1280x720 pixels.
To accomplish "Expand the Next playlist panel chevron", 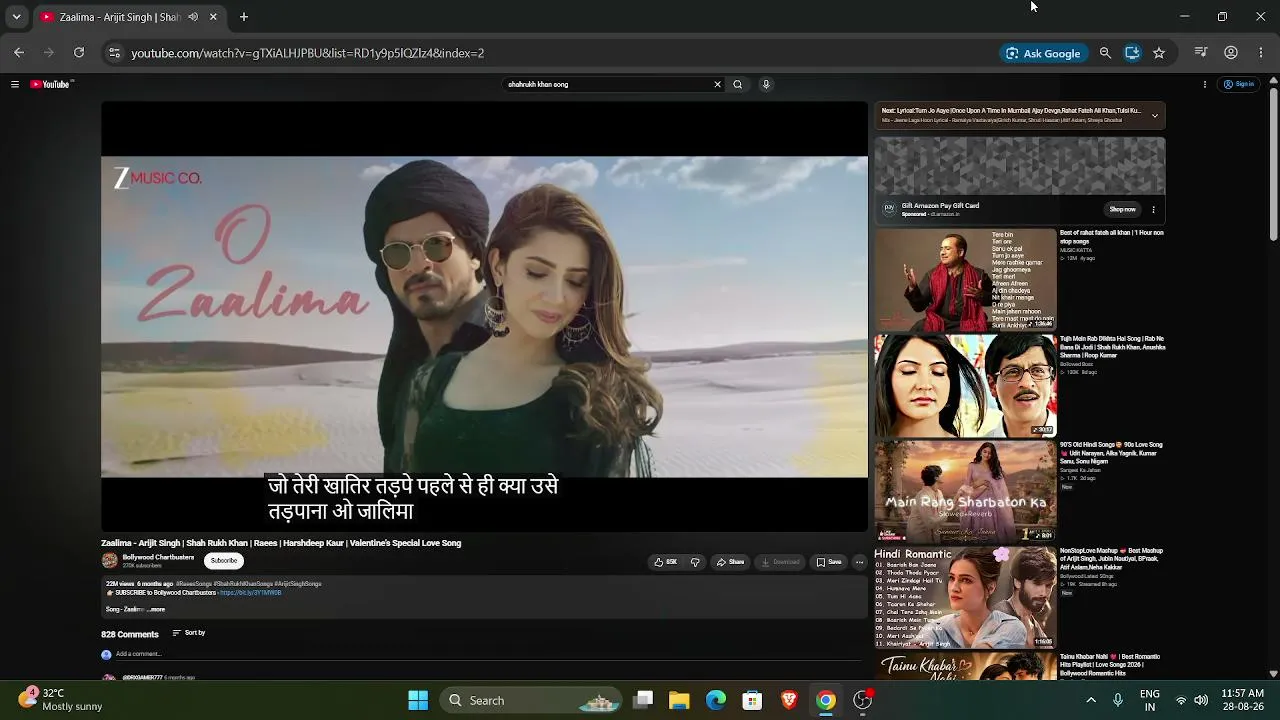I will [1154, 116].
